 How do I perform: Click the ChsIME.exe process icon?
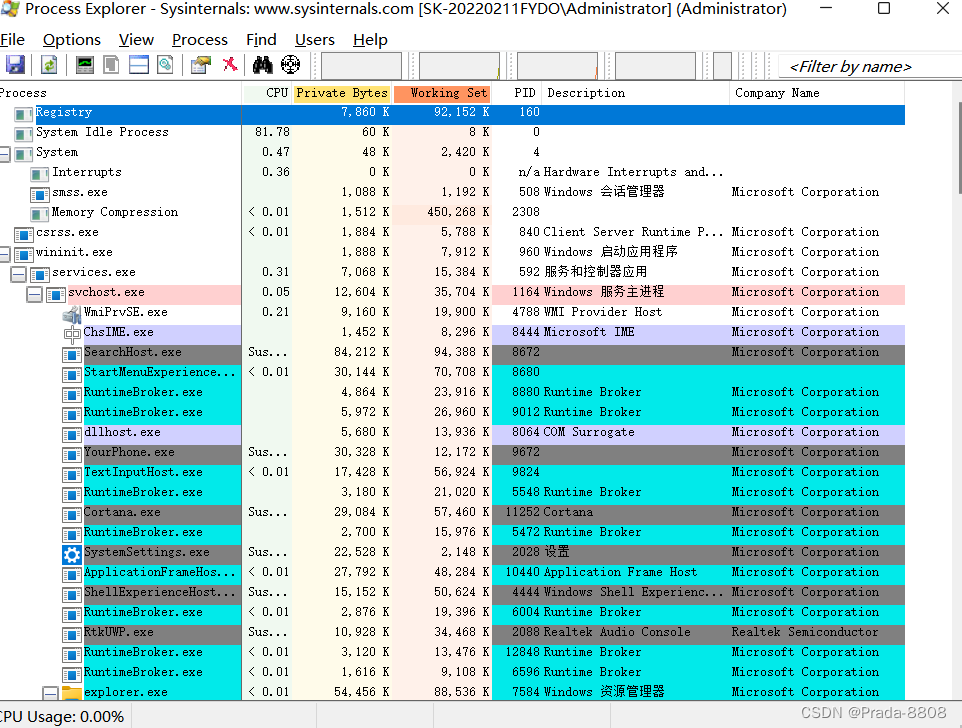tap(72, 335)
